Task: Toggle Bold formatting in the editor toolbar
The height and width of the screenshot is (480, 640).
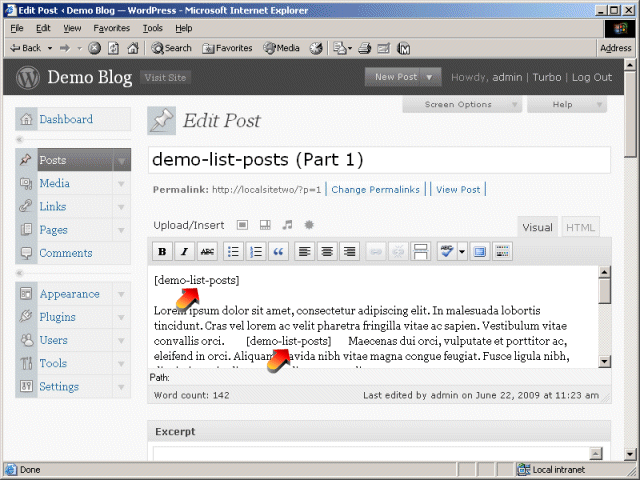Action: point(162,251)
